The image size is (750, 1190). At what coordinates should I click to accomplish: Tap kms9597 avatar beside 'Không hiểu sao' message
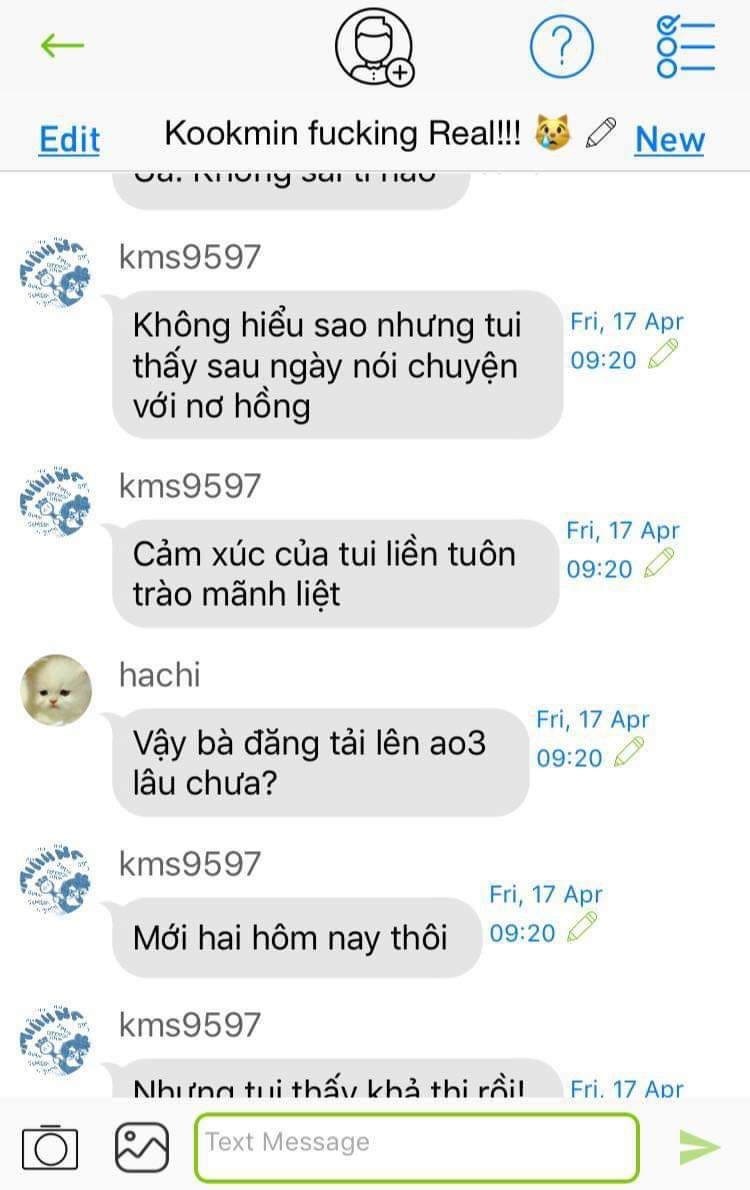(55, 273)
